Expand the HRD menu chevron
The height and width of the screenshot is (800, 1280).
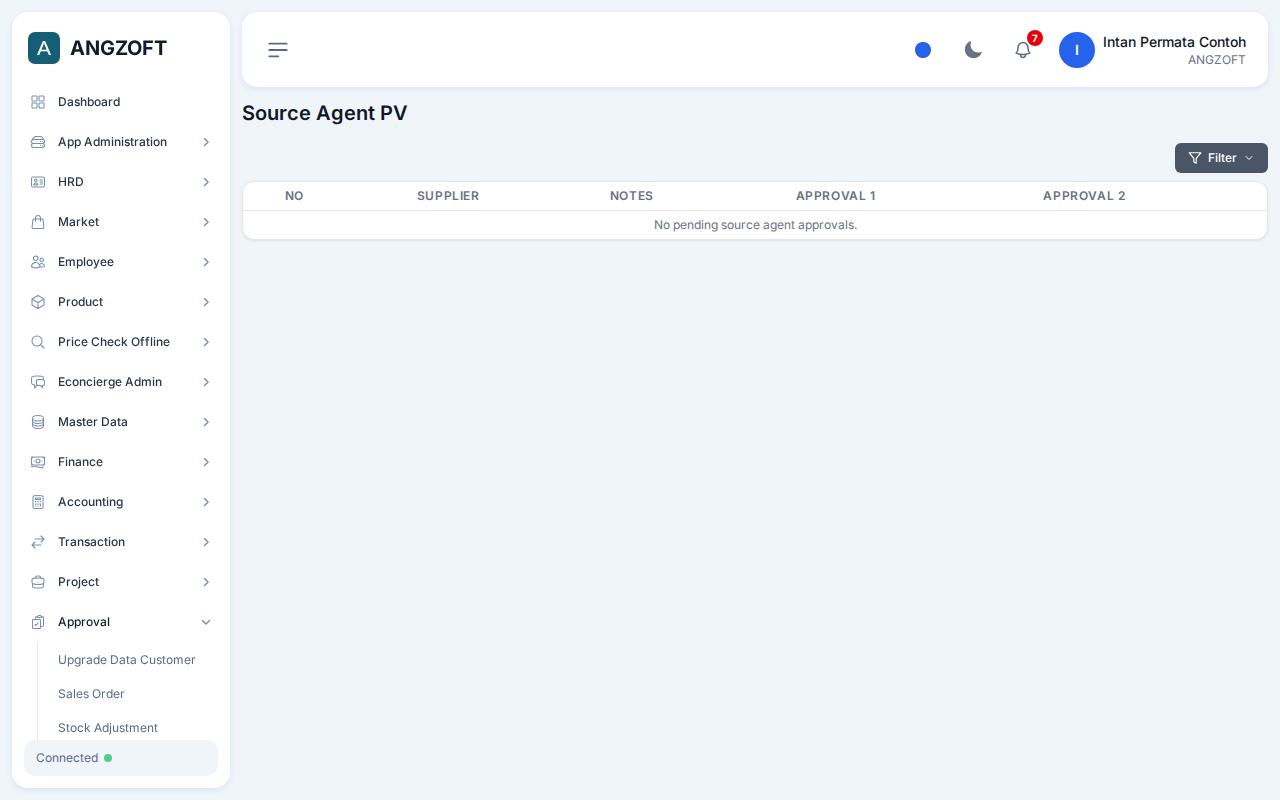(206, 182)
